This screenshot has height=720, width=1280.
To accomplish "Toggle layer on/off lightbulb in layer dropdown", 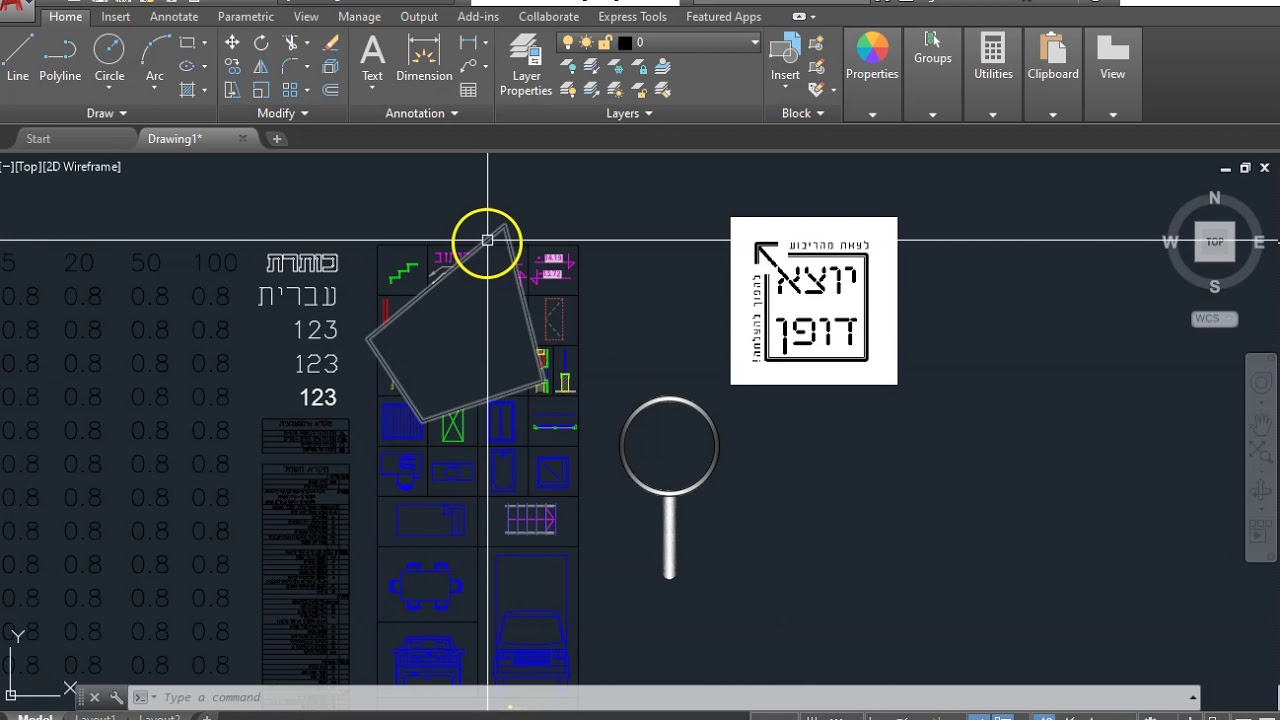I will [568, 43].
